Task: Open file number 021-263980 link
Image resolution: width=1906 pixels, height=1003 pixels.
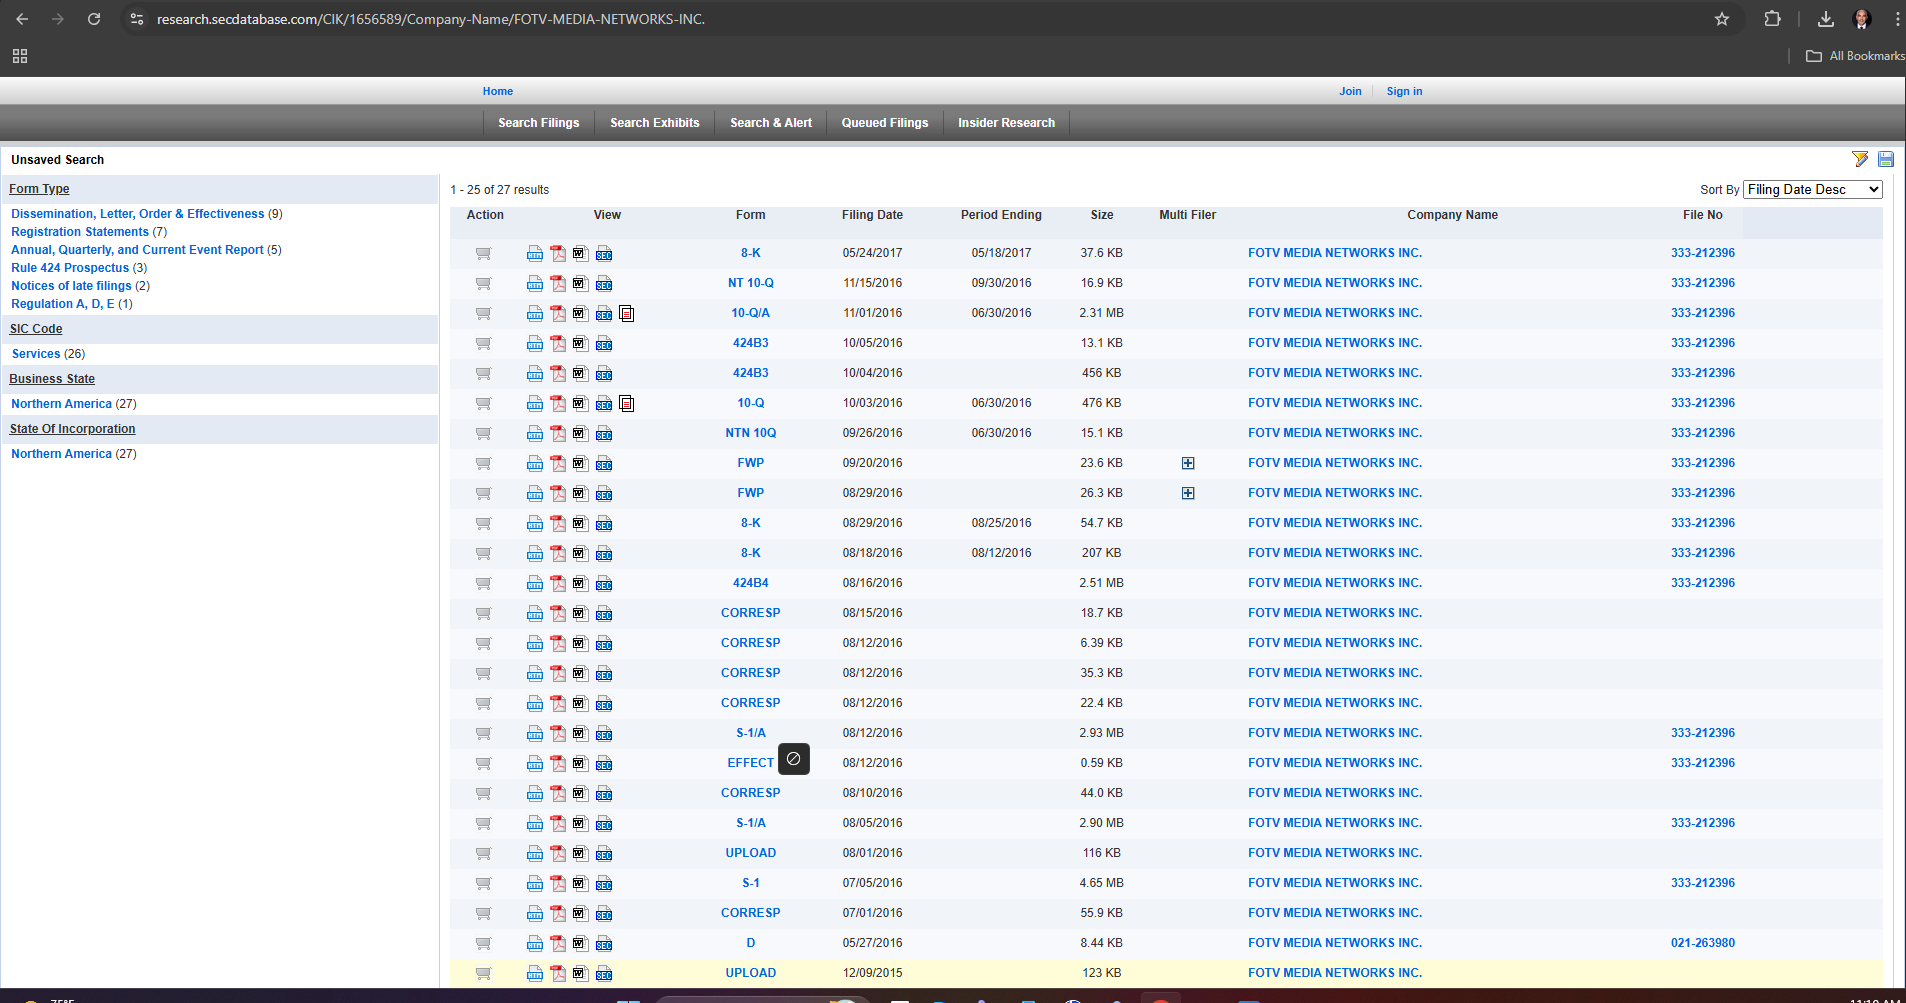Action: [1702, 943]
